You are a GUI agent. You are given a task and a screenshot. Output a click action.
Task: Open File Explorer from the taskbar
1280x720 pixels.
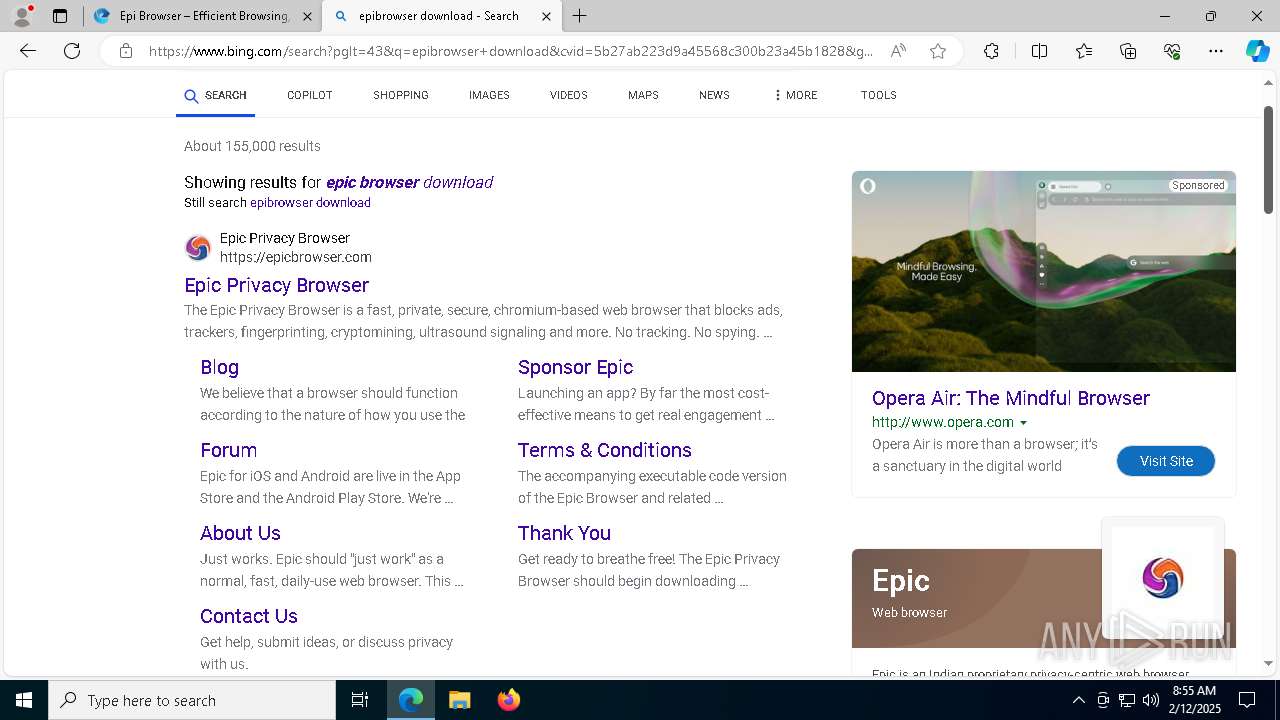point(459,700)
